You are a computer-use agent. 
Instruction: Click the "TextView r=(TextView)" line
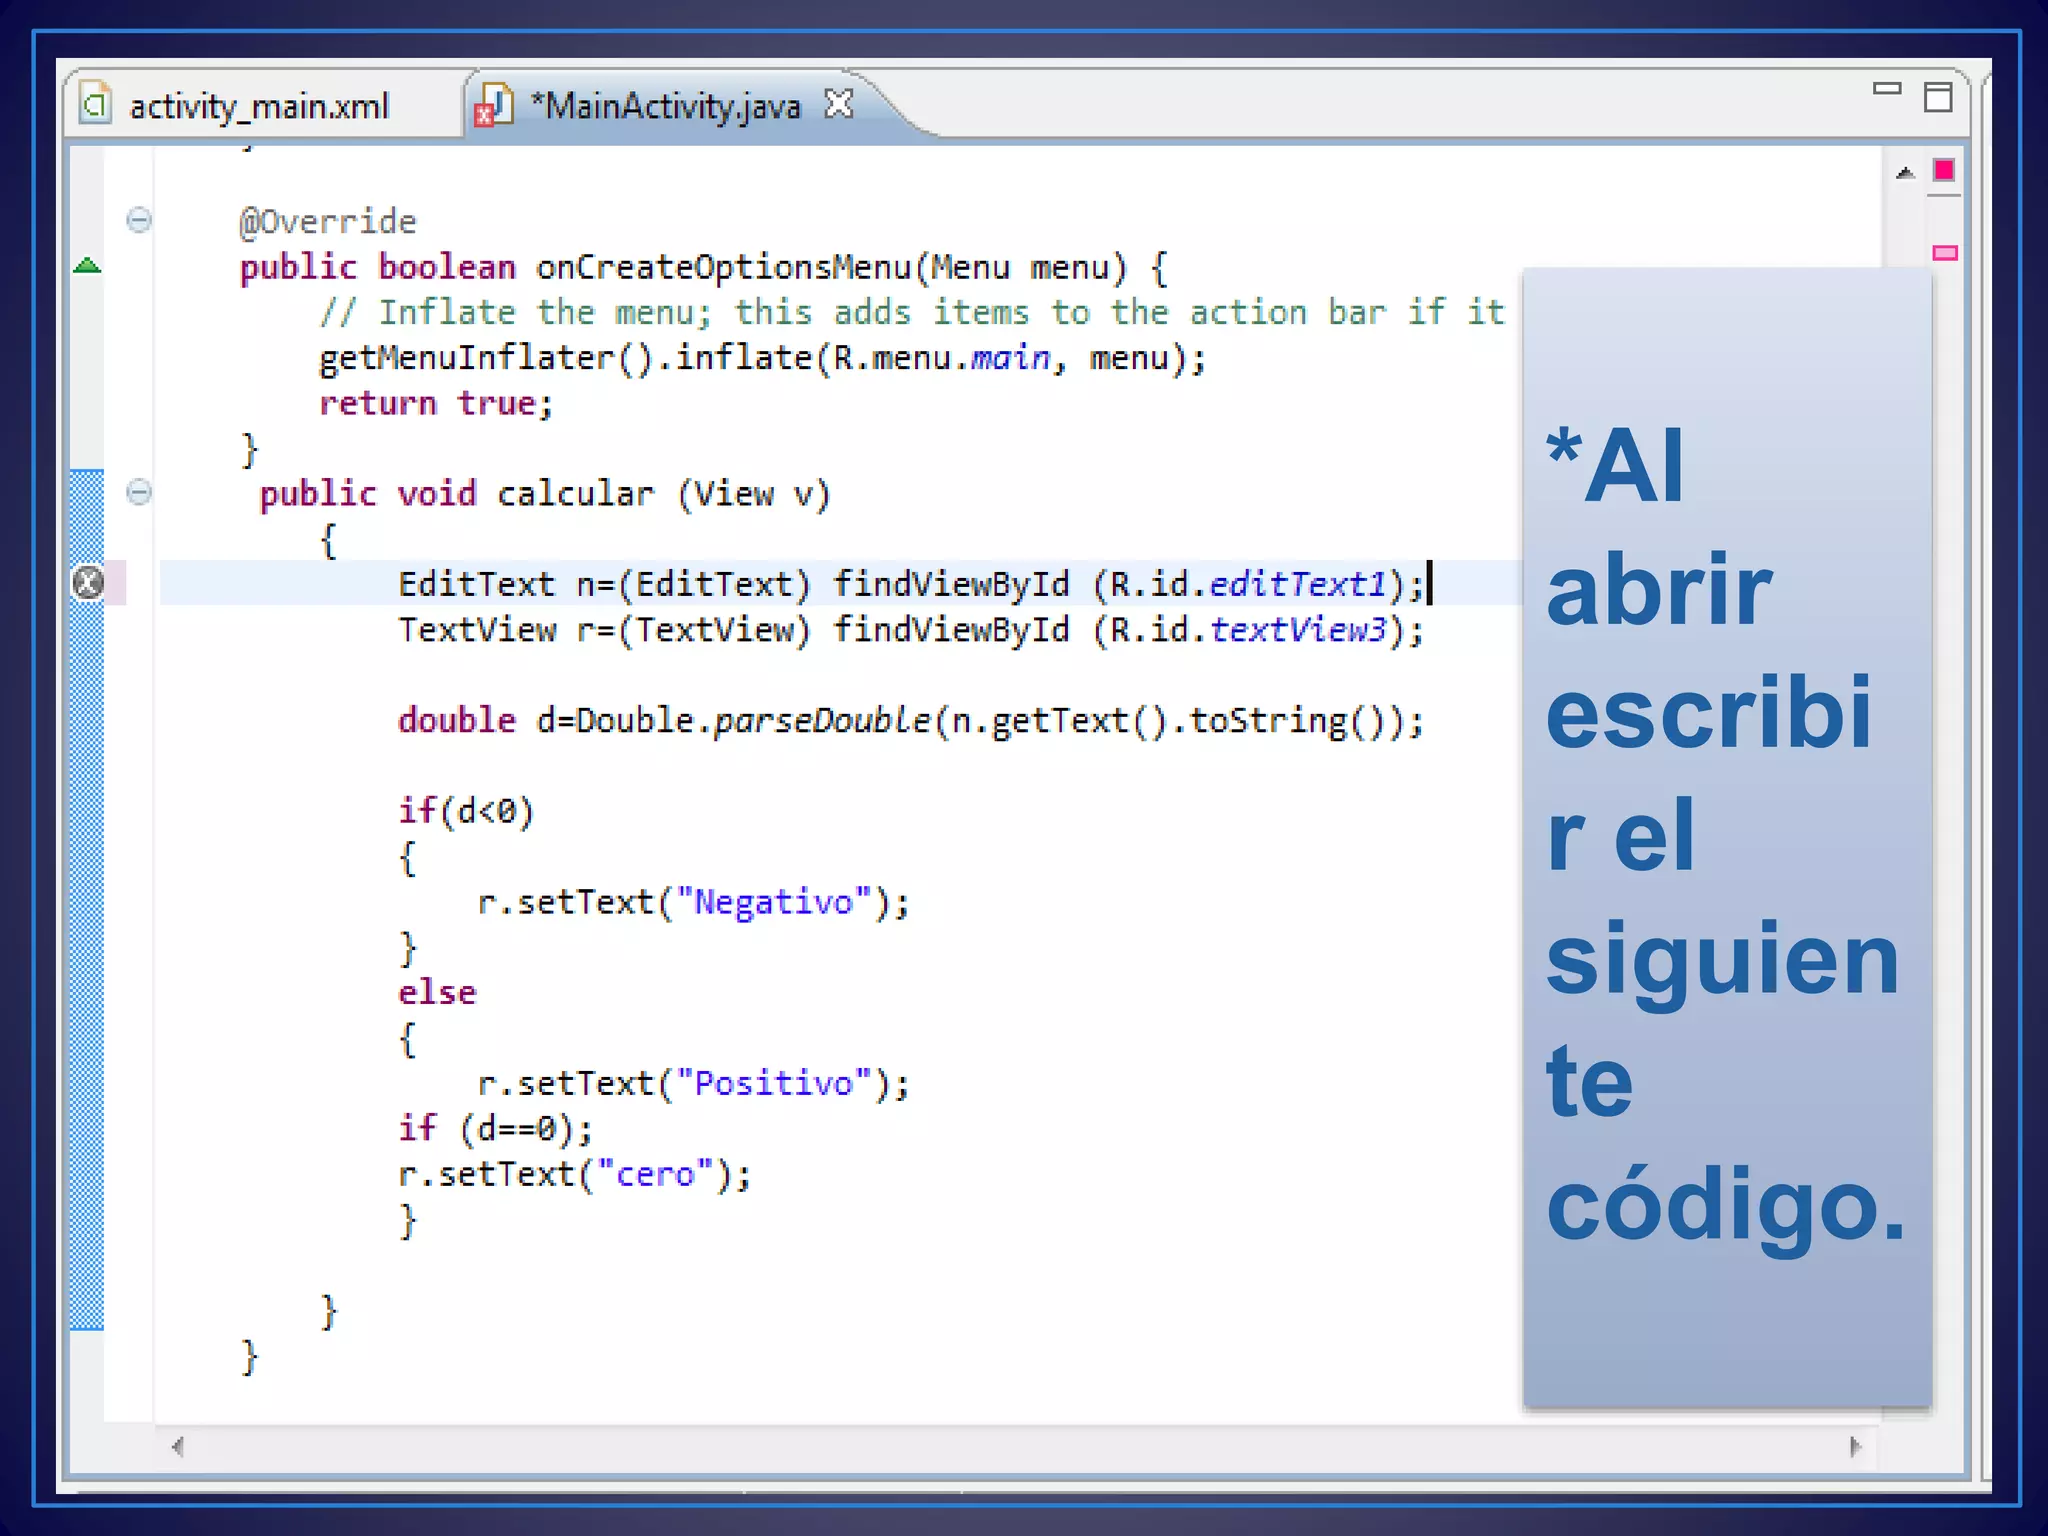pyautogui.click(x=910, y=630)
